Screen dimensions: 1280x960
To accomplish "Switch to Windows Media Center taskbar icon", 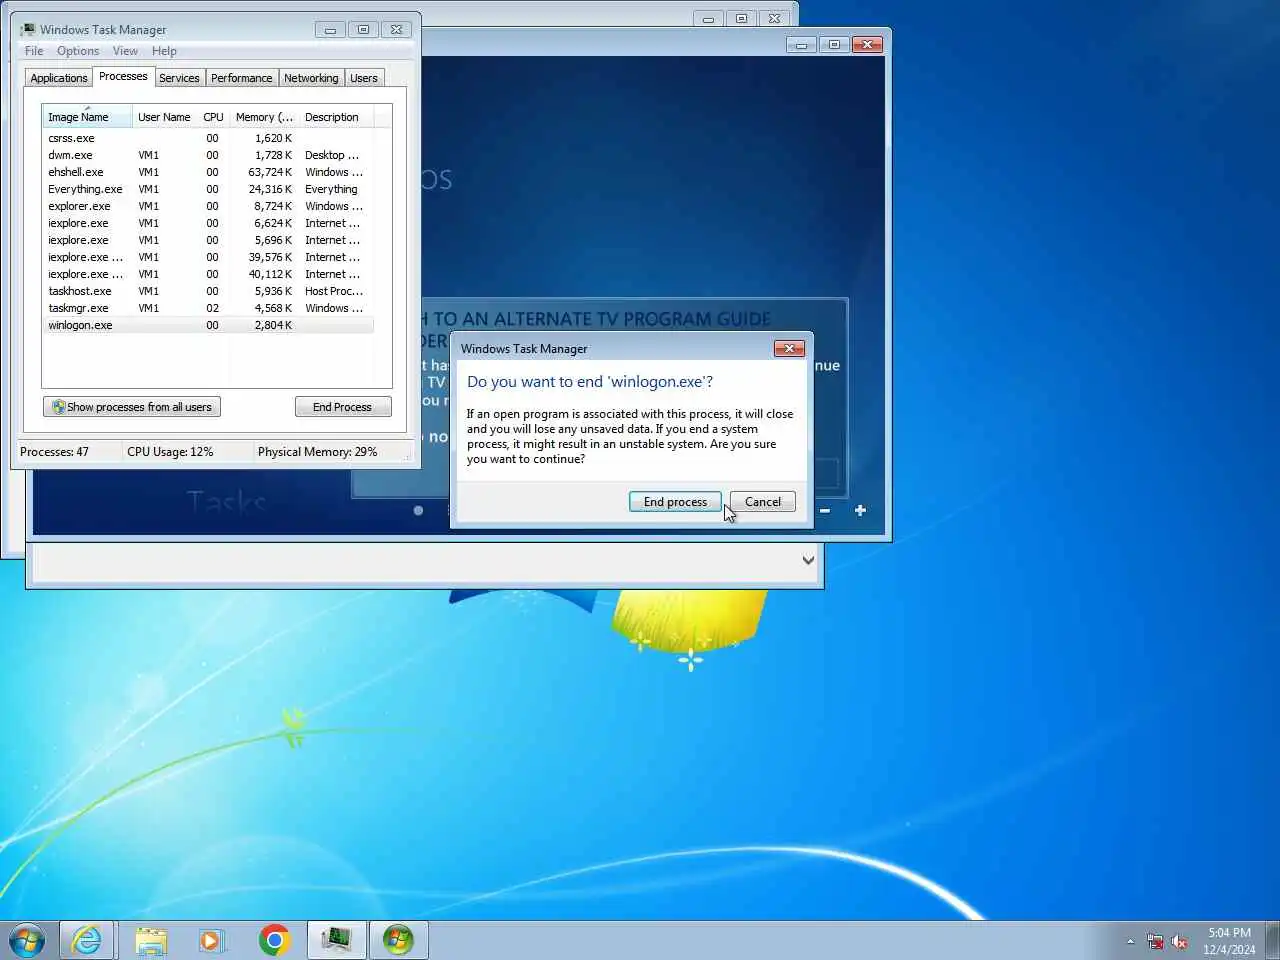I will pyautogui.click(x=399, y=940).
